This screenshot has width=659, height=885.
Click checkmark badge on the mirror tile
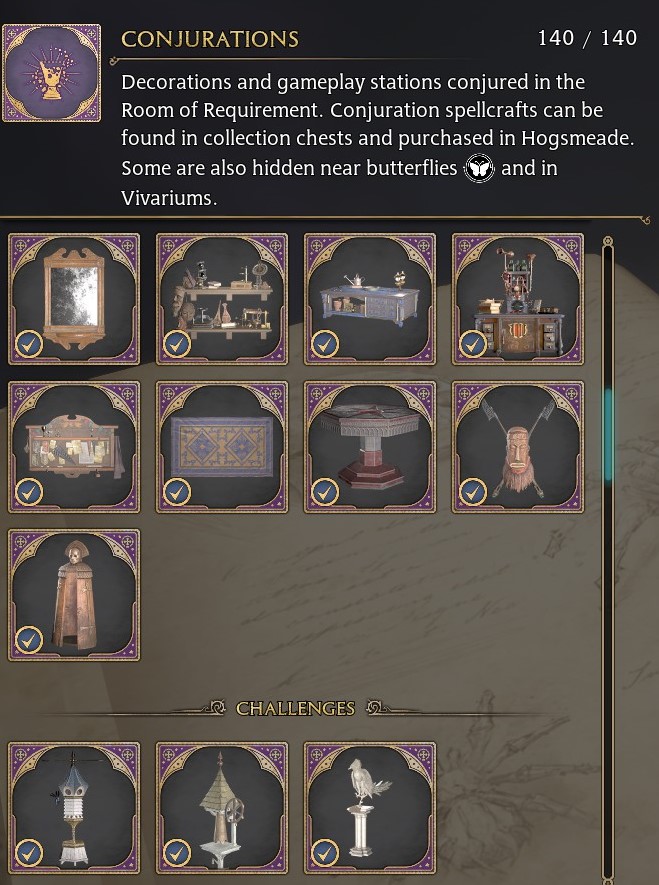(29, 344)
